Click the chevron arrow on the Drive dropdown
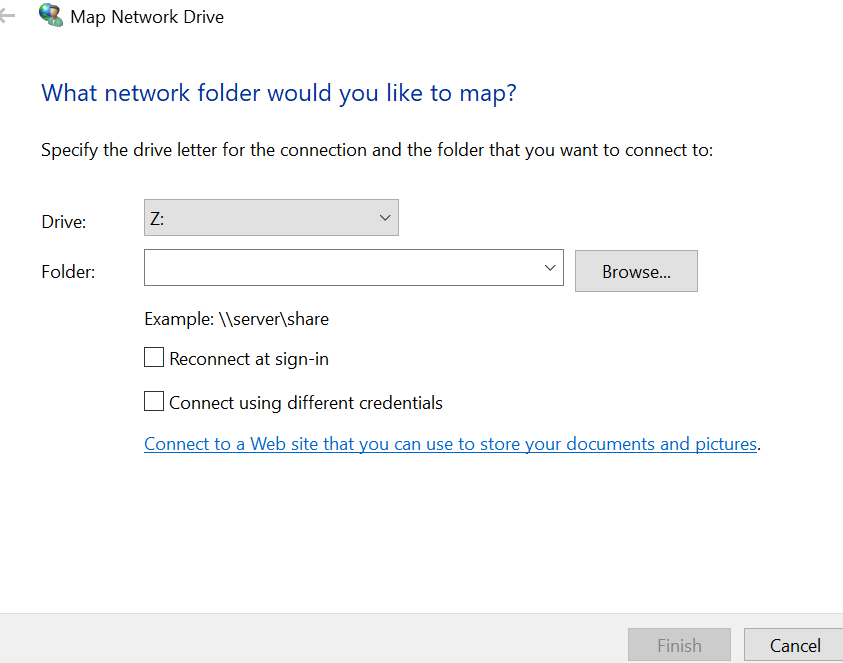 [385, 218]
